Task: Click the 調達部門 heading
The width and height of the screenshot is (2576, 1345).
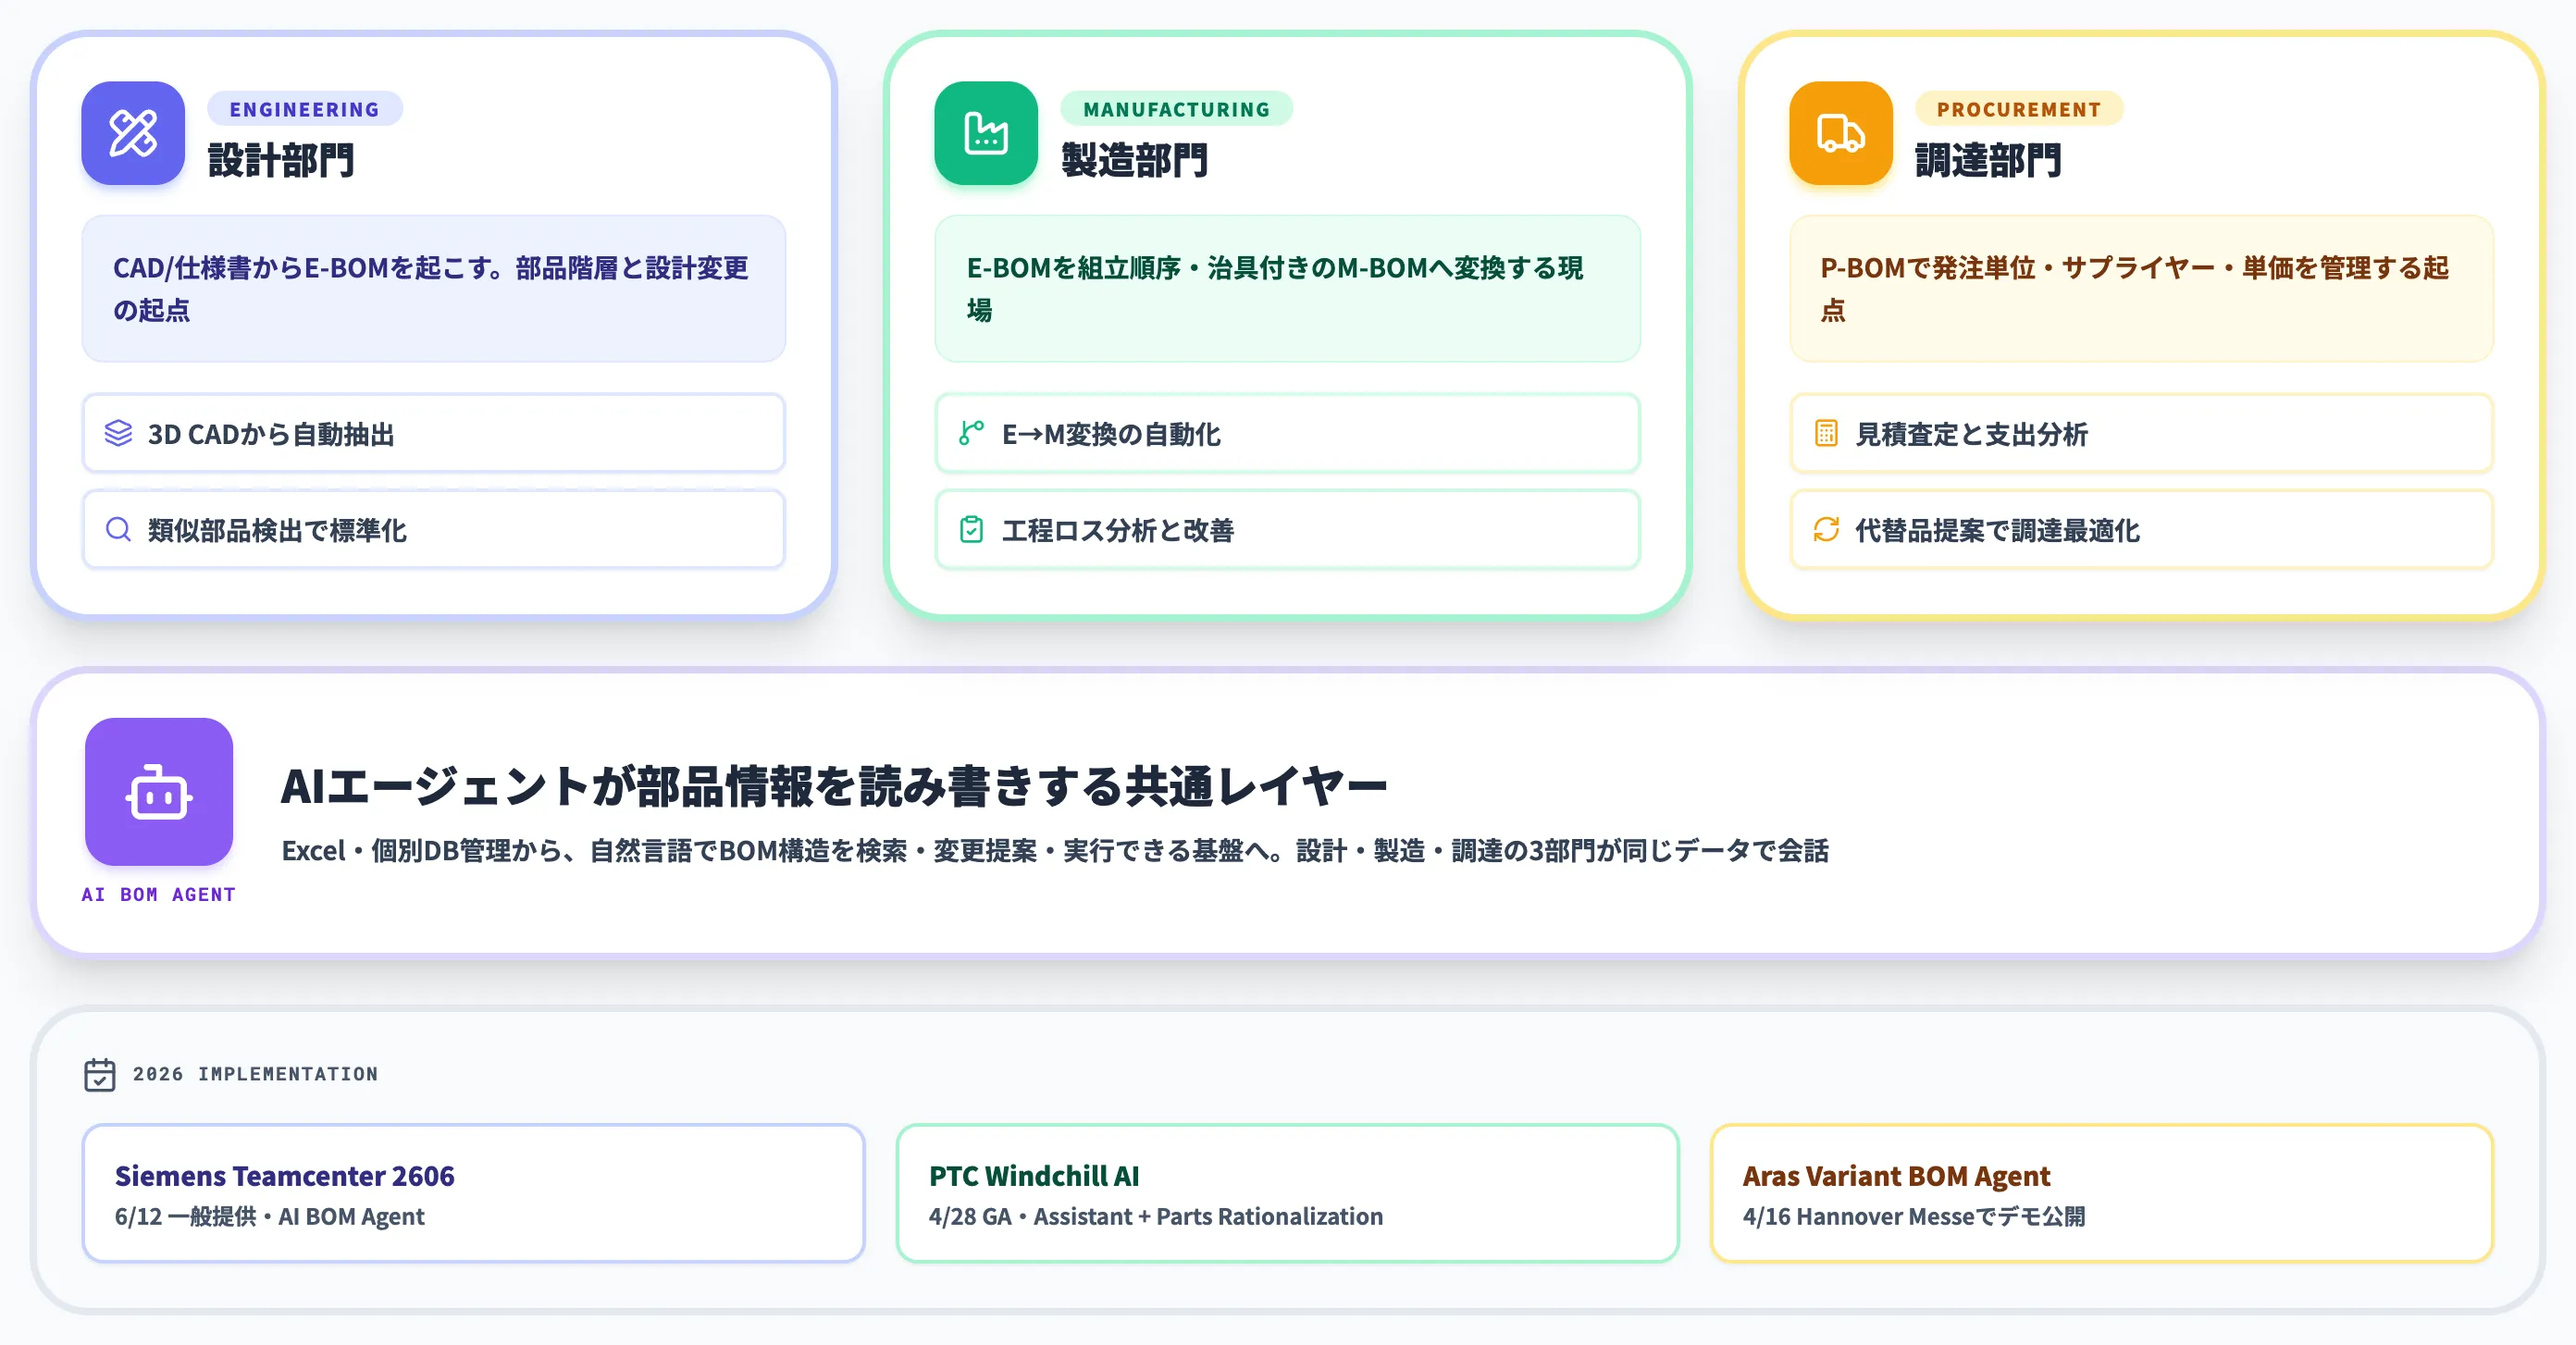Action: click(x=1989, y=160)
